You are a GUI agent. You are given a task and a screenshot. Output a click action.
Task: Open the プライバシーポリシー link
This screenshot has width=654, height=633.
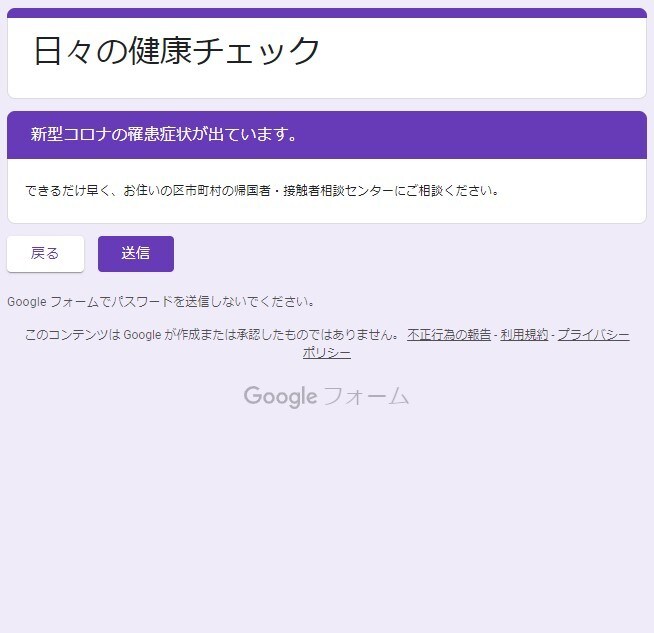click(x=594, y=335)
